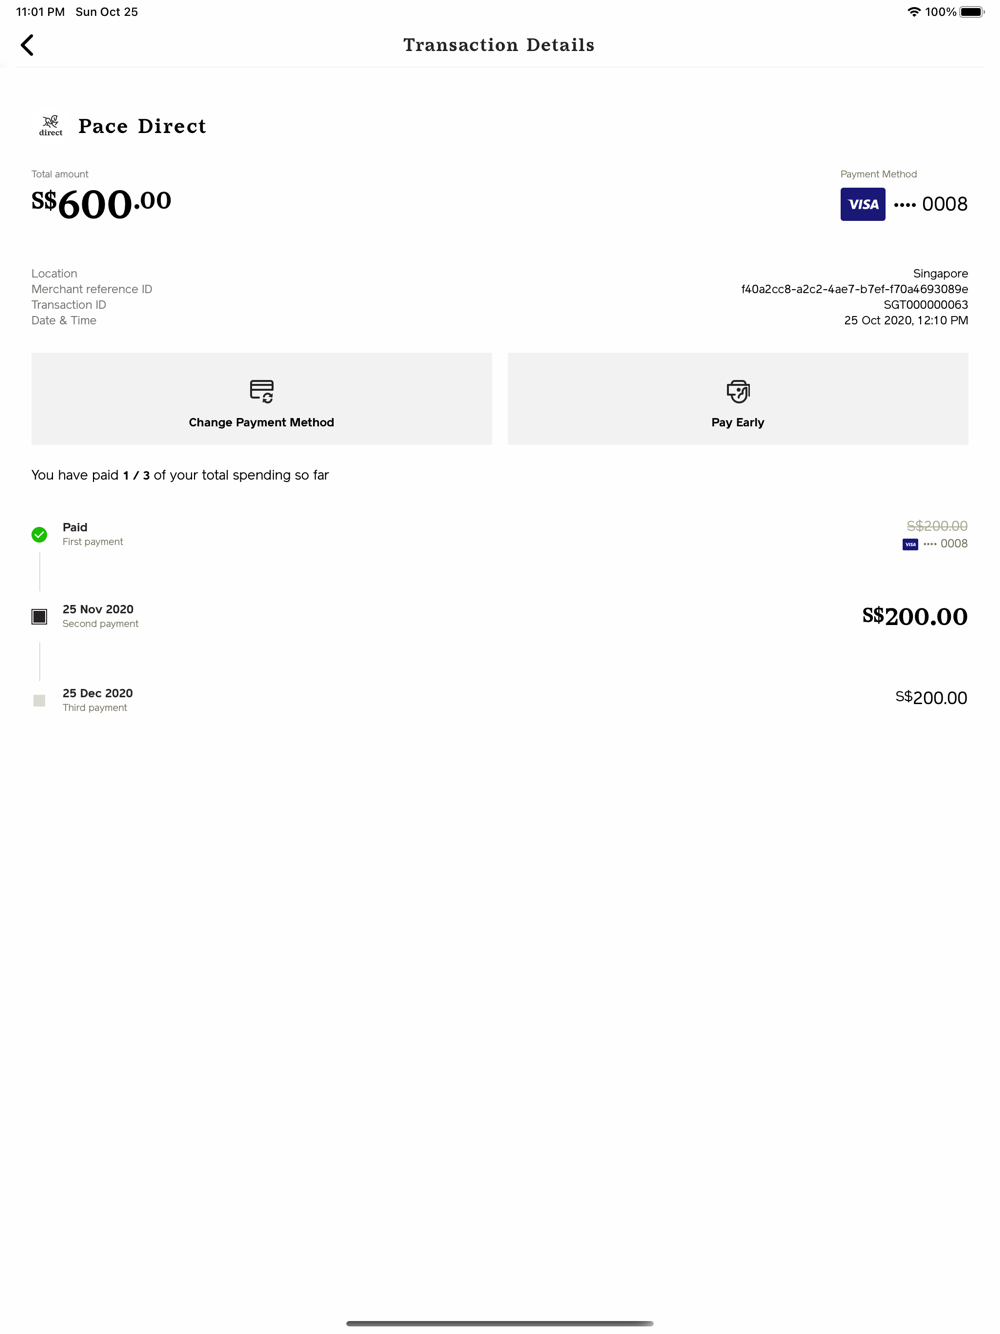1000x1334 pixels.
Task: Click the S$600.00 total amount
Action: pyautogui.click(x=101, y=203)
